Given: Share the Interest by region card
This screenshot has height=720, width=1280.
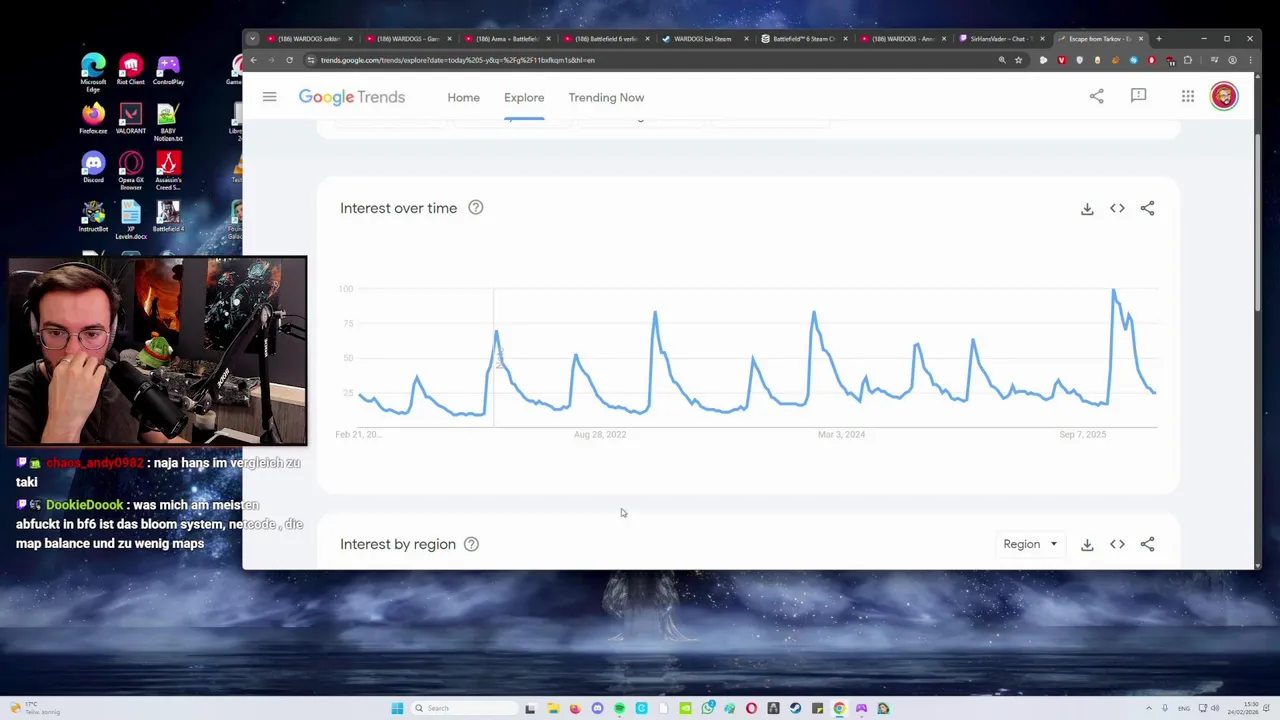Looking at the screenshot, I should (x=1147, y=545).
